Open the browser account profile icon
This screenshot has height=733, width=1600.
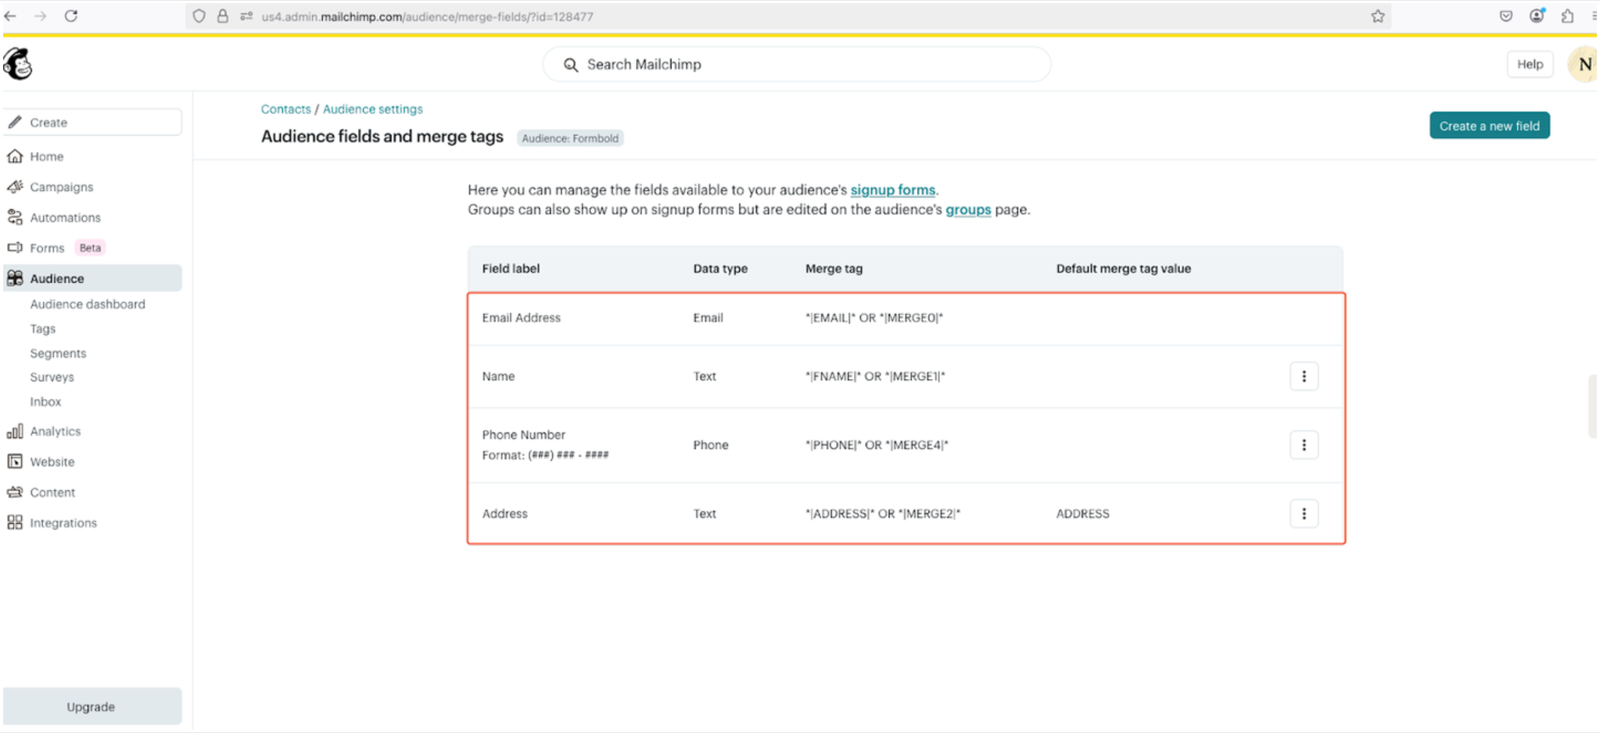click(1537, 16)
